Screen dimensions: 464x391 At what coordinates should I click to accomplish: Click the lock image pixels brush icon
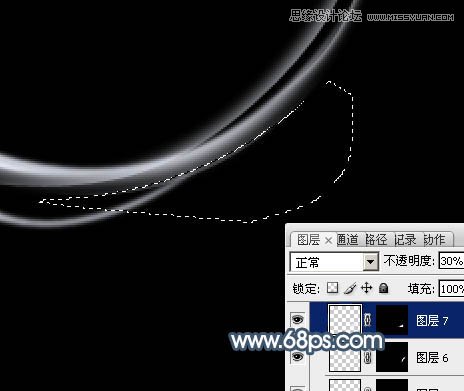(x=350, y=288)
